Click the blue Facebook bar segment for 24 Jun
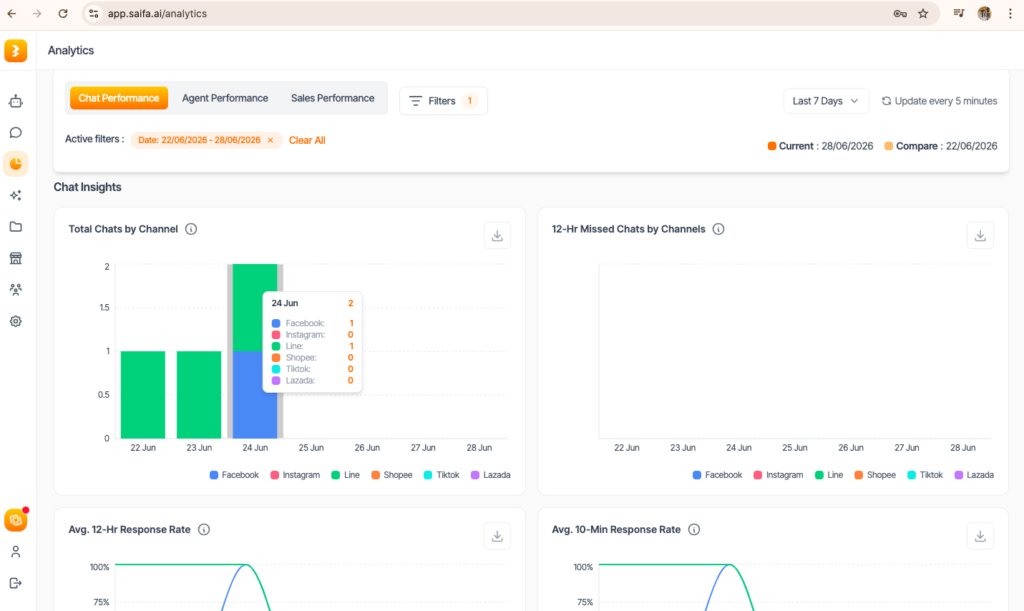The height and width of the screenshot is (611, 1024). tap(255, 394)
